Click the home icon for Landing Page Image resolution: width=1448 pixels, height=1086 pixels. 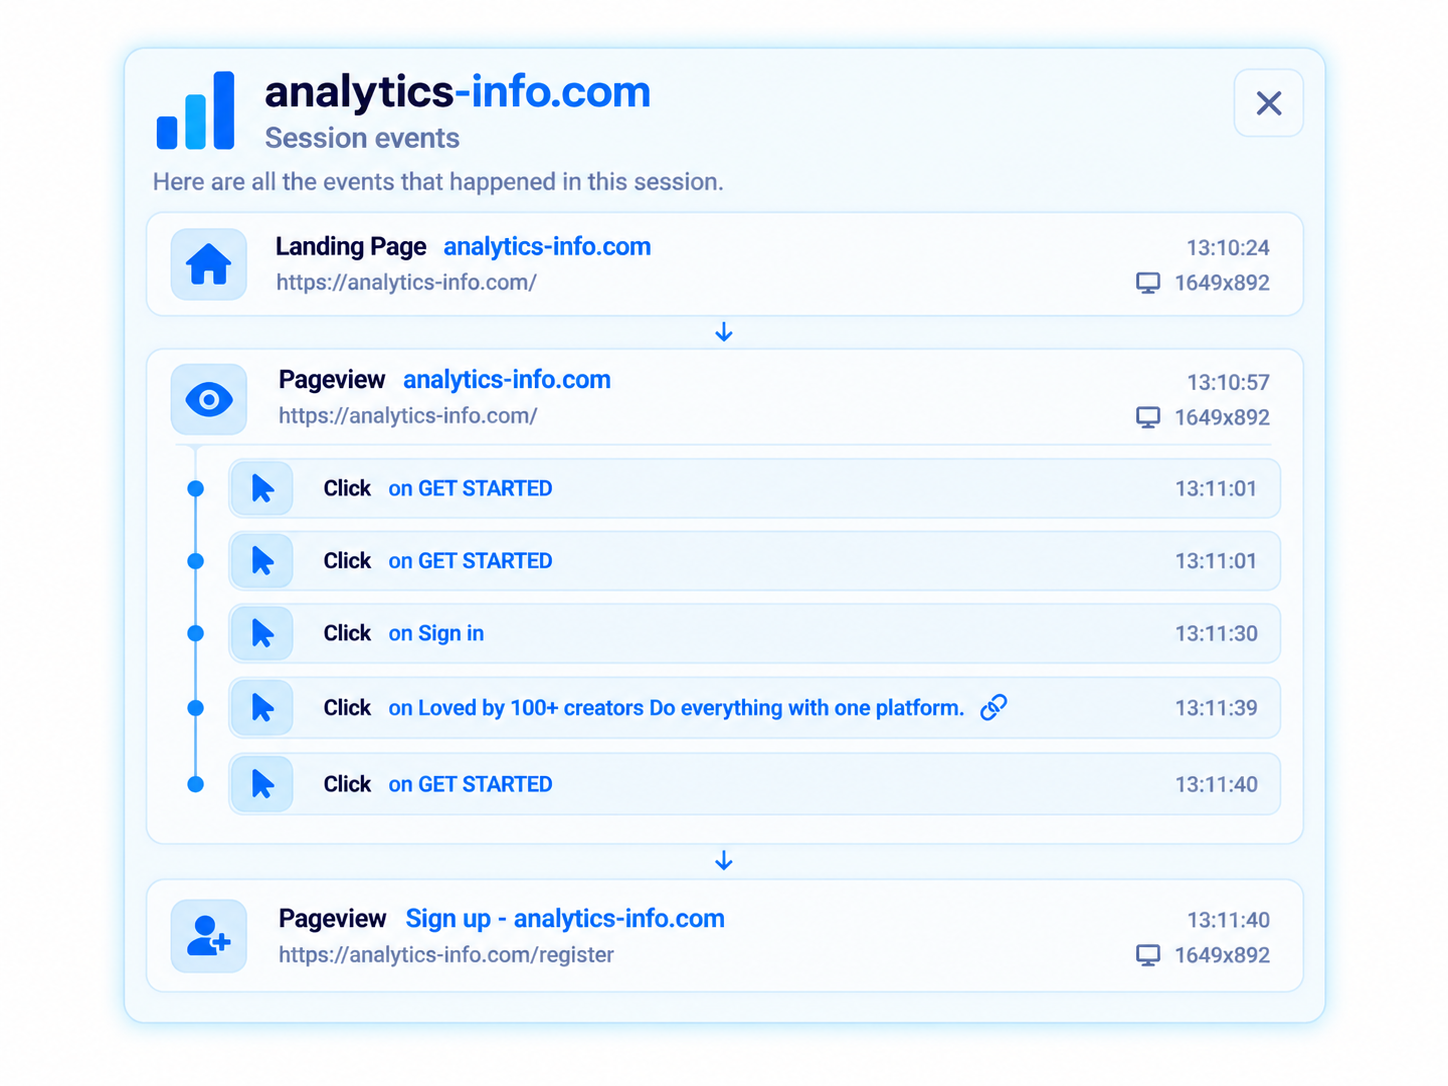pos(209,264)
